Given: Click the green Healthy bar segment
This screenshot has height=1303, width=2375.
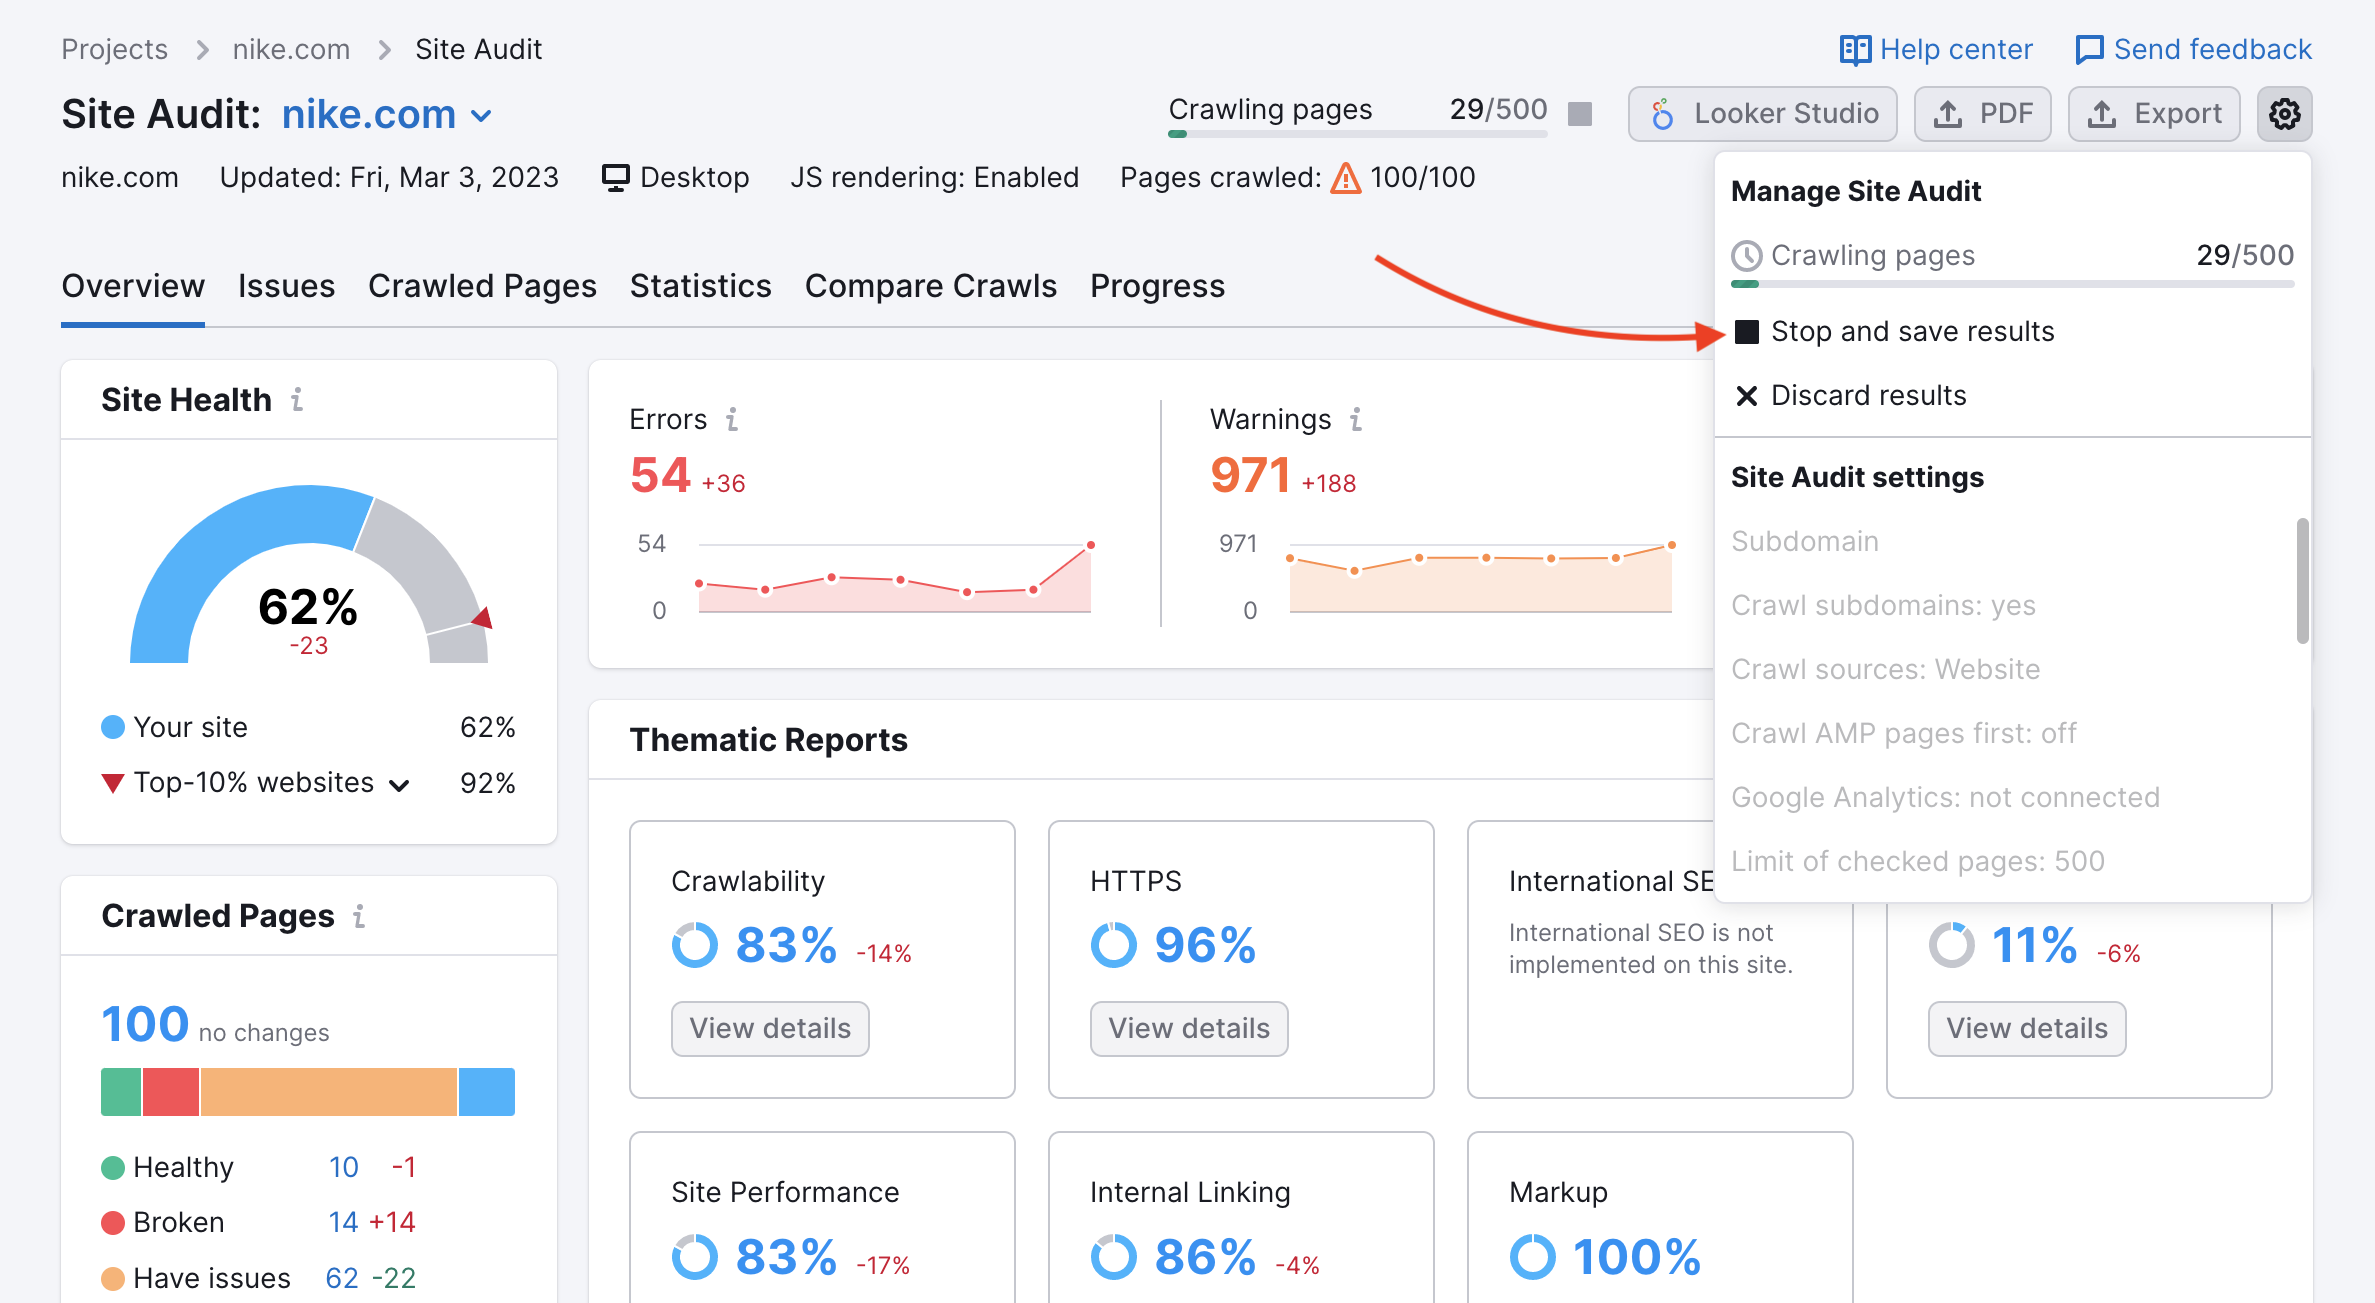Looking at the screenshot, I should click(121, 1092).
